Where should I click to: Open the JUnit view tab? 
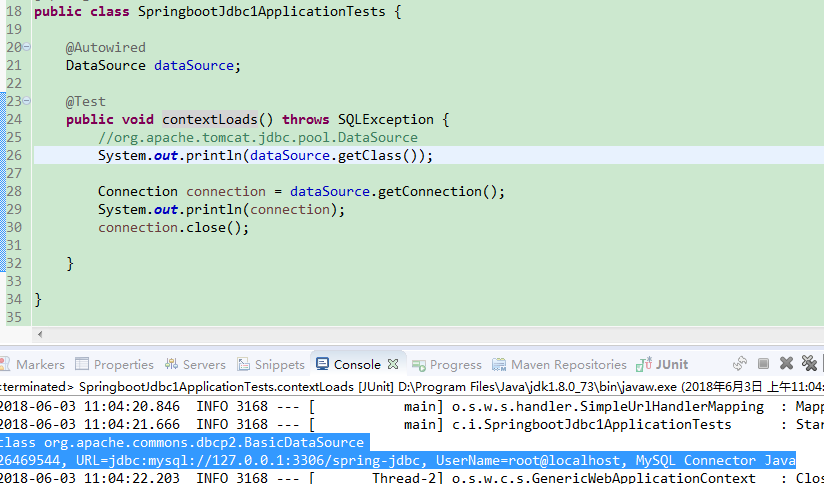click(662, 364)
